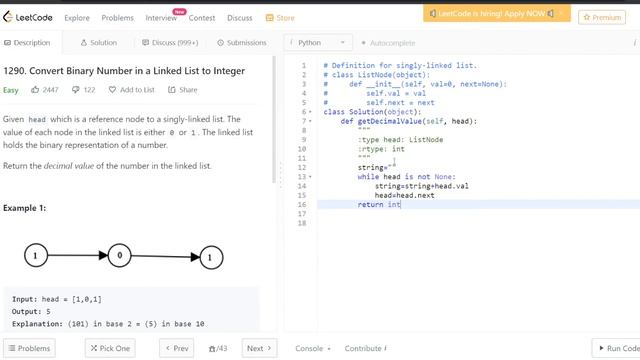This screenshot has width=640, height=360.
Task: Click the description panel scrollbar
Action: [x=274, y=120]
